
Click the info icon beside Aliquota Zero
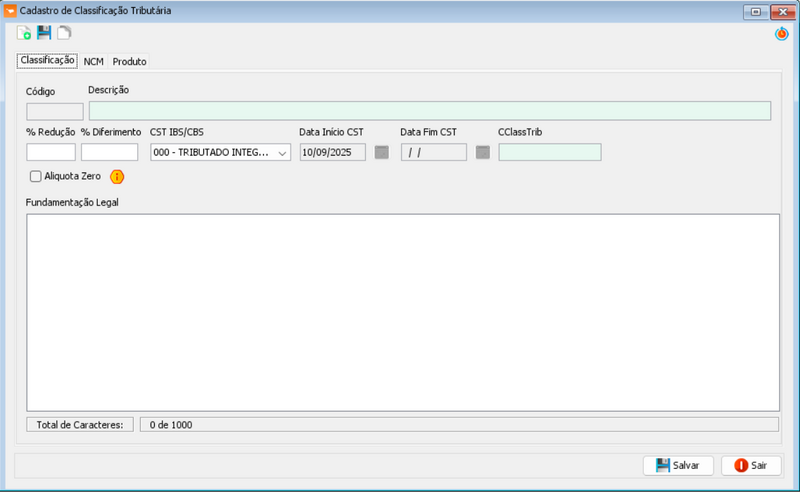click(x=117, y=177)
